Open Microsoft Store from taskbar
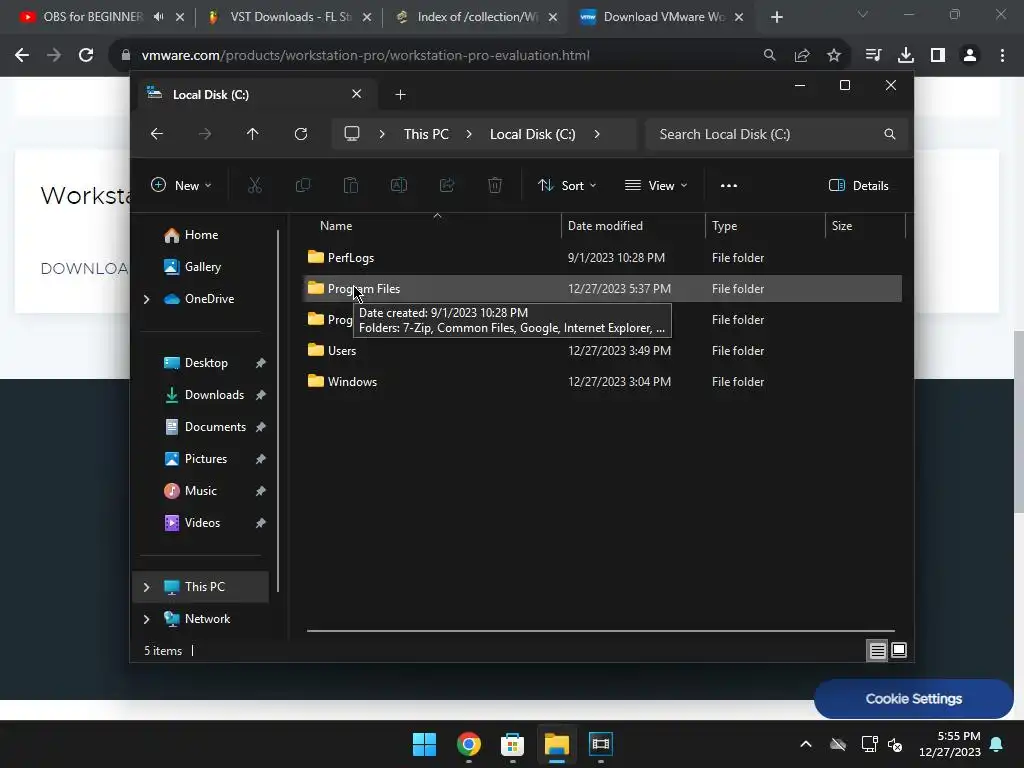The height and width of the screenshot is (768, 1024). (x=513, y=744)
